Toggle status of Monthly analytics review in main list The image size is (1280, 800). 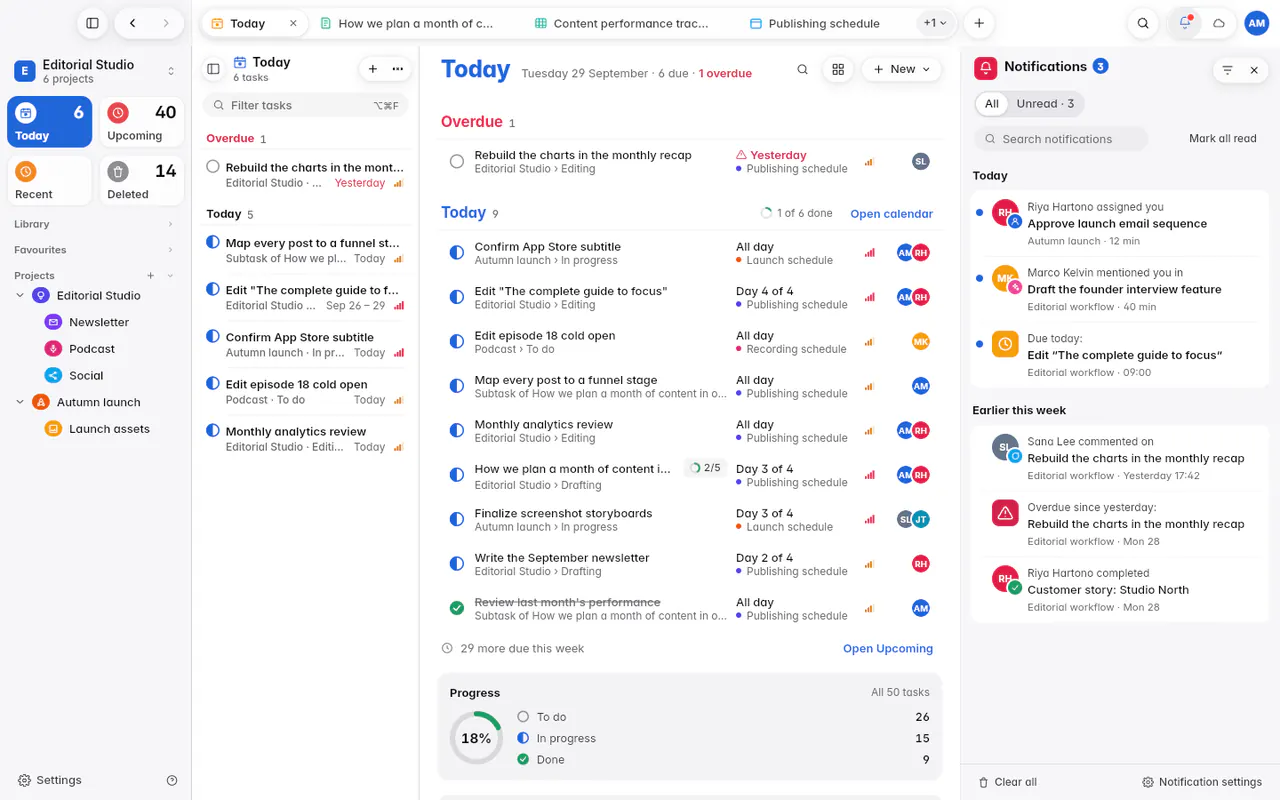457,430
